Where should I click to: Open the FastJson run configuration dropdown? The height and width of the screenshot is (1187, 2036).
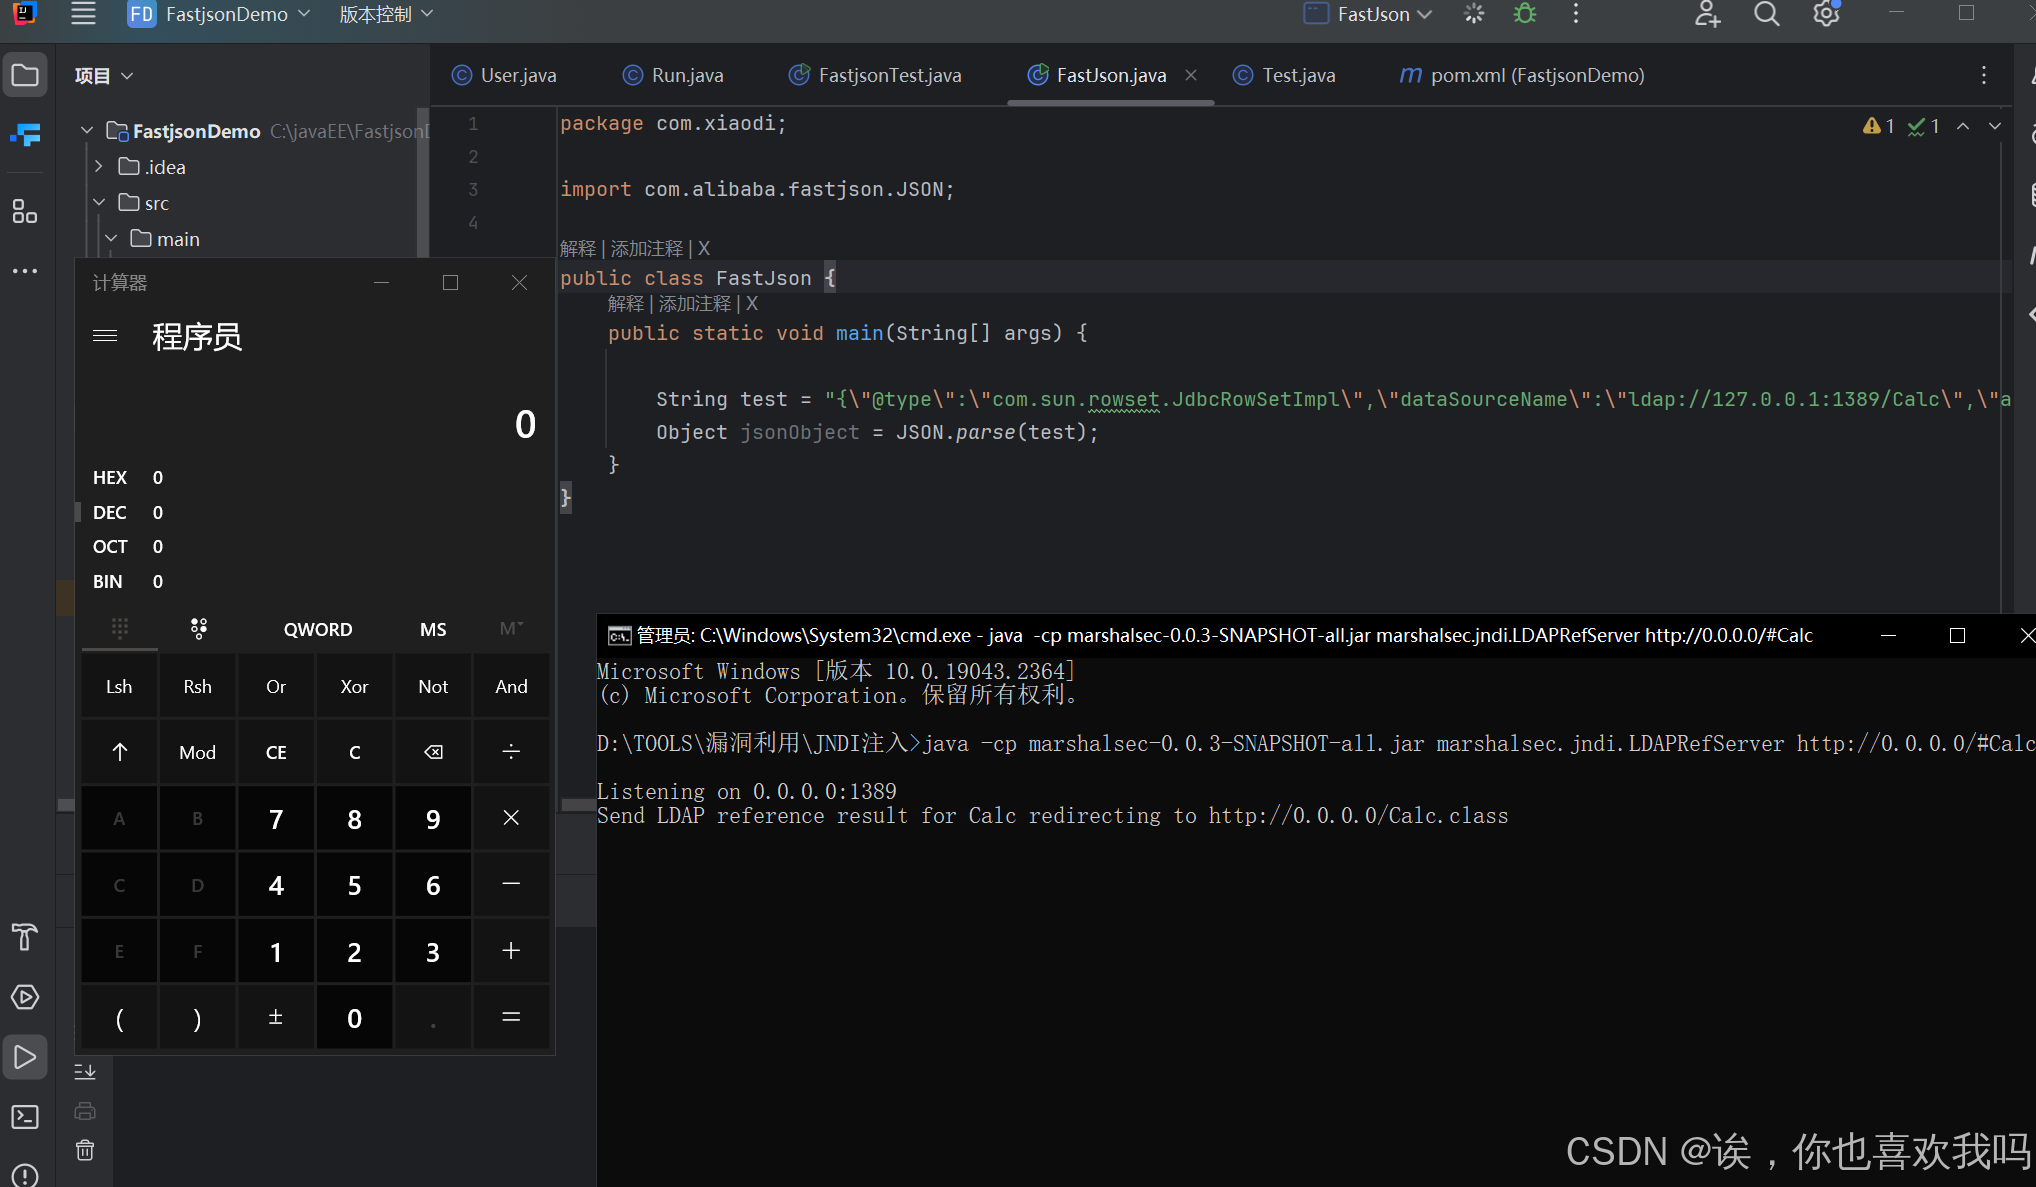tap(1372, 14)
